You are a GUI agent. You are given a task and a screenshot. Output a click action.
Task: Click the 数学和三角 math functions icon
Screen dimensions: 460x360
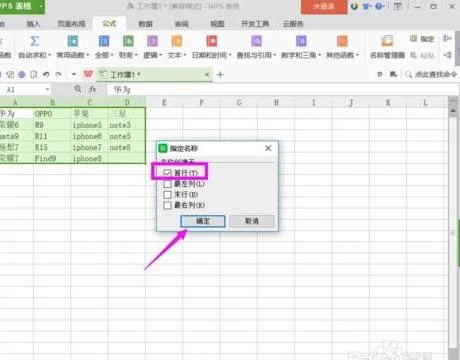[x=301, y=41]
